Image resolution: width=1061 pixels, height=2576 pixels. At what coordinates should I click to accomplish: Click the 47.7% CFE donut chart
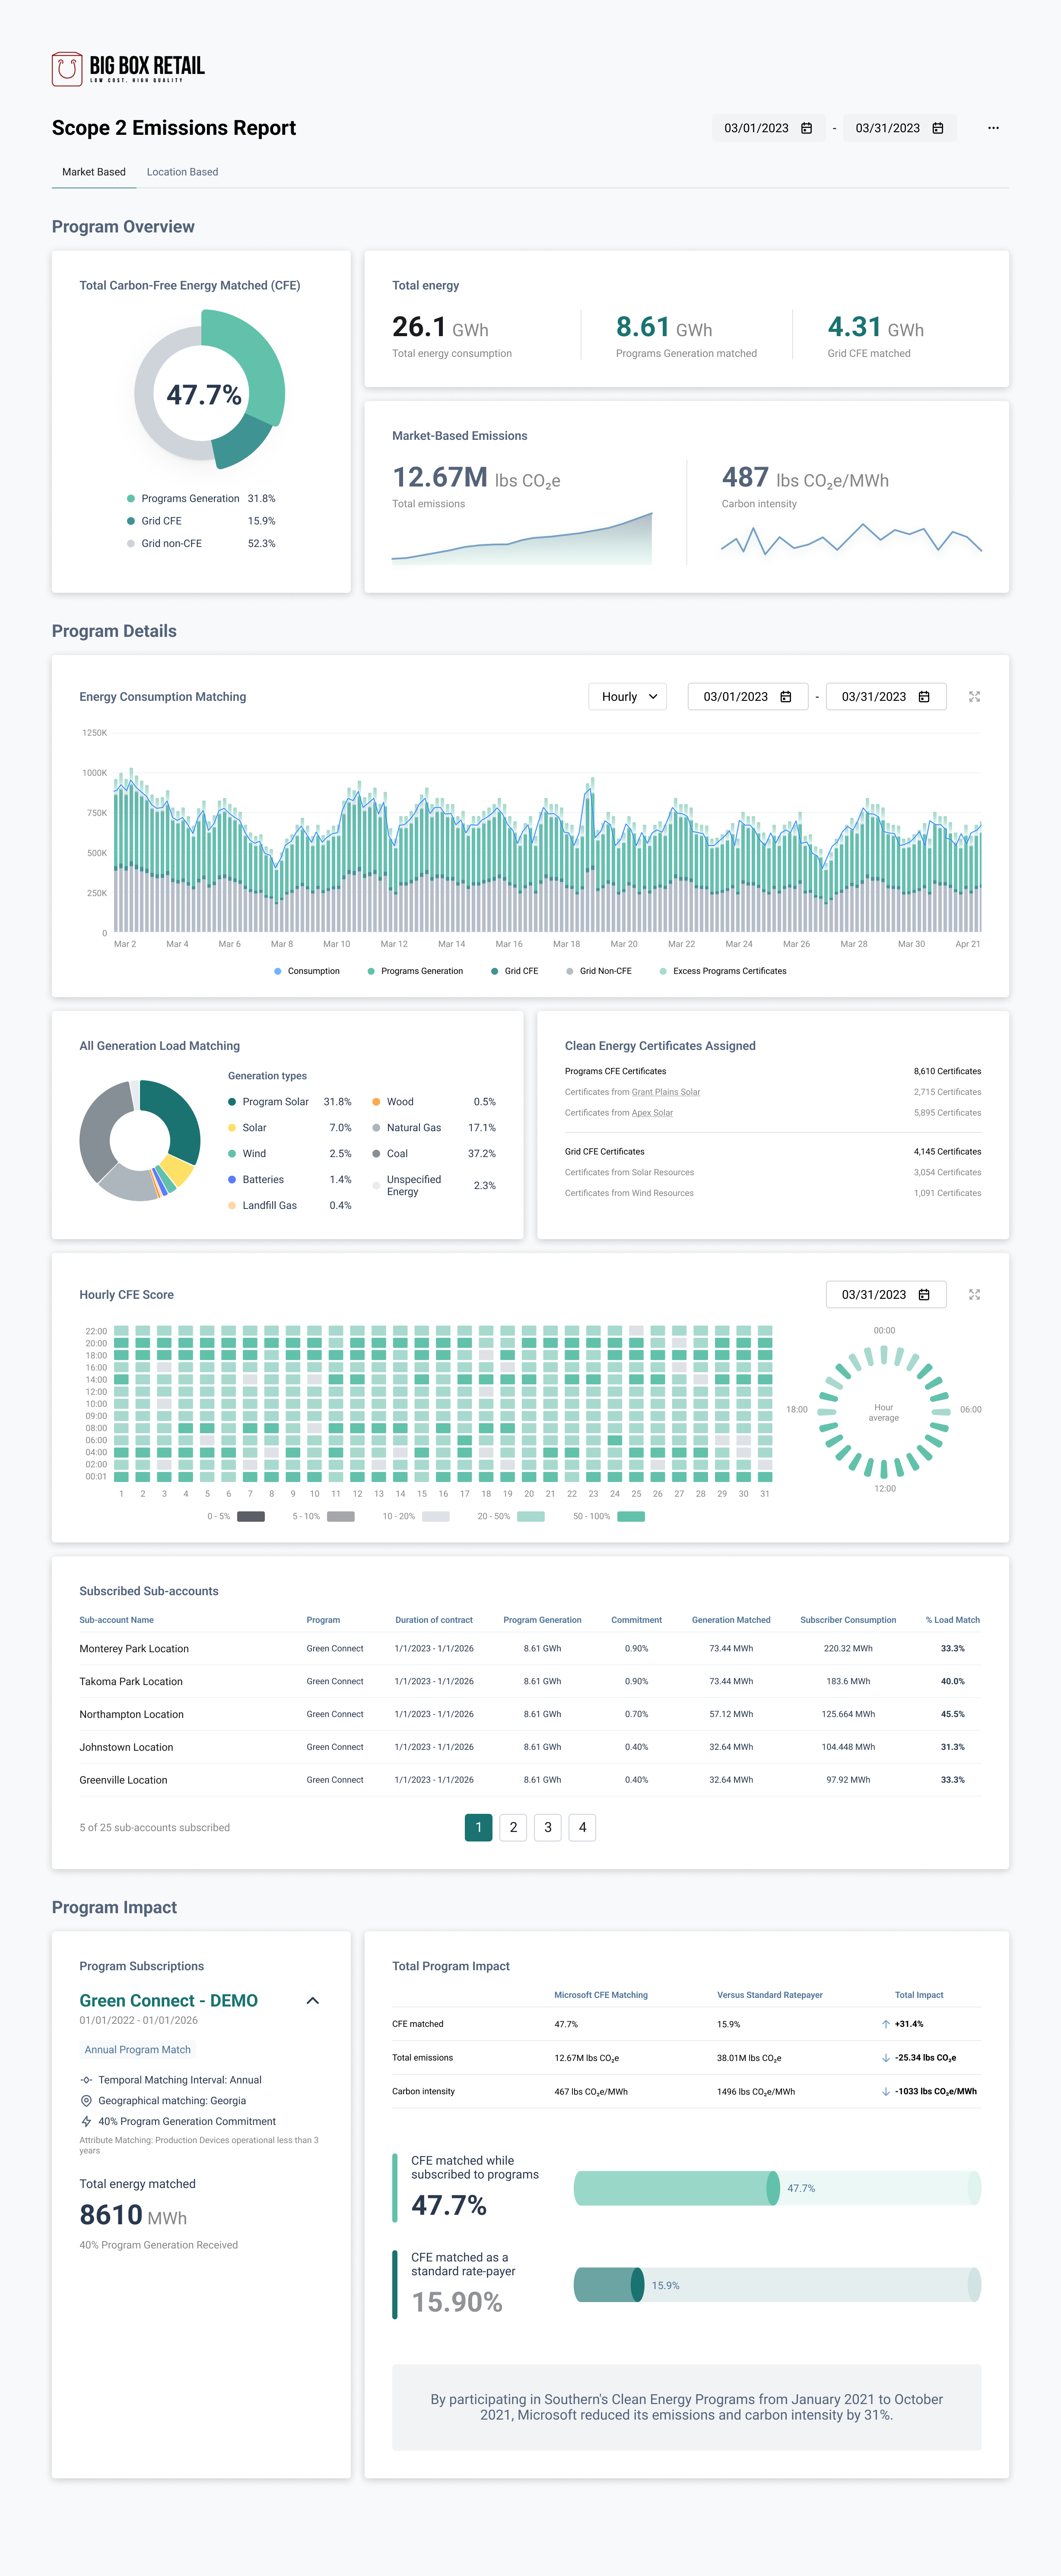click(x=209, y=391)
